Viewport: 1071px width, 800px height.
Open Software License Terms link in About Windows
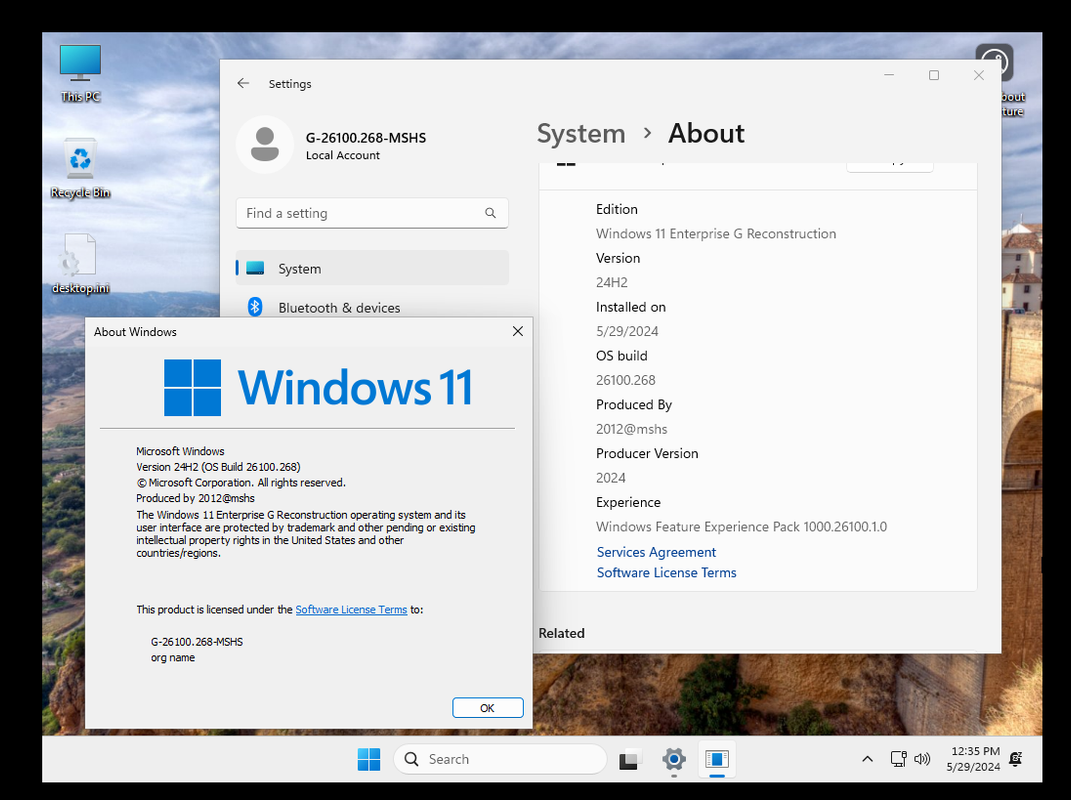coord(351,609)
